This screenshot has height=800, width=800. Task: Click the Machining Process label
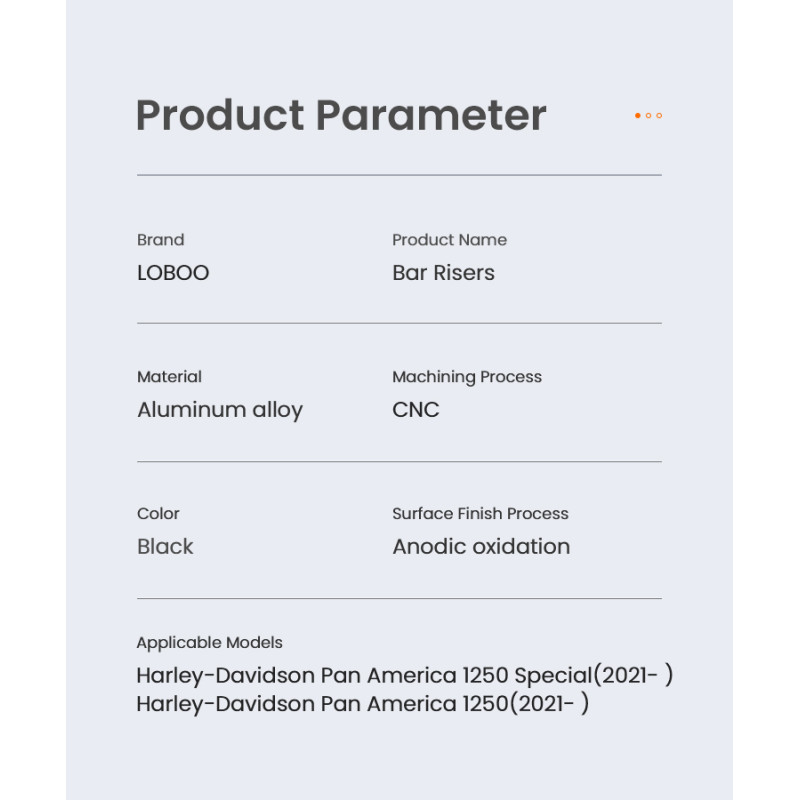pyautogui.click(x=467, y=377)
